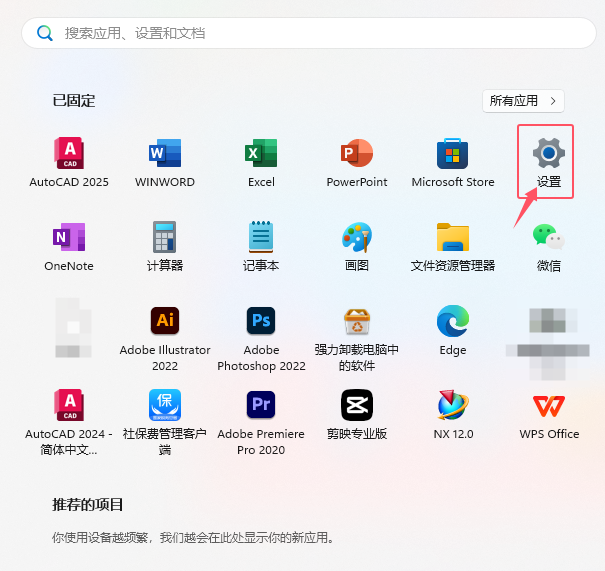Open the 计算器 calculator app
Screen dimensions: 605x571
click(x=165, y=247)
